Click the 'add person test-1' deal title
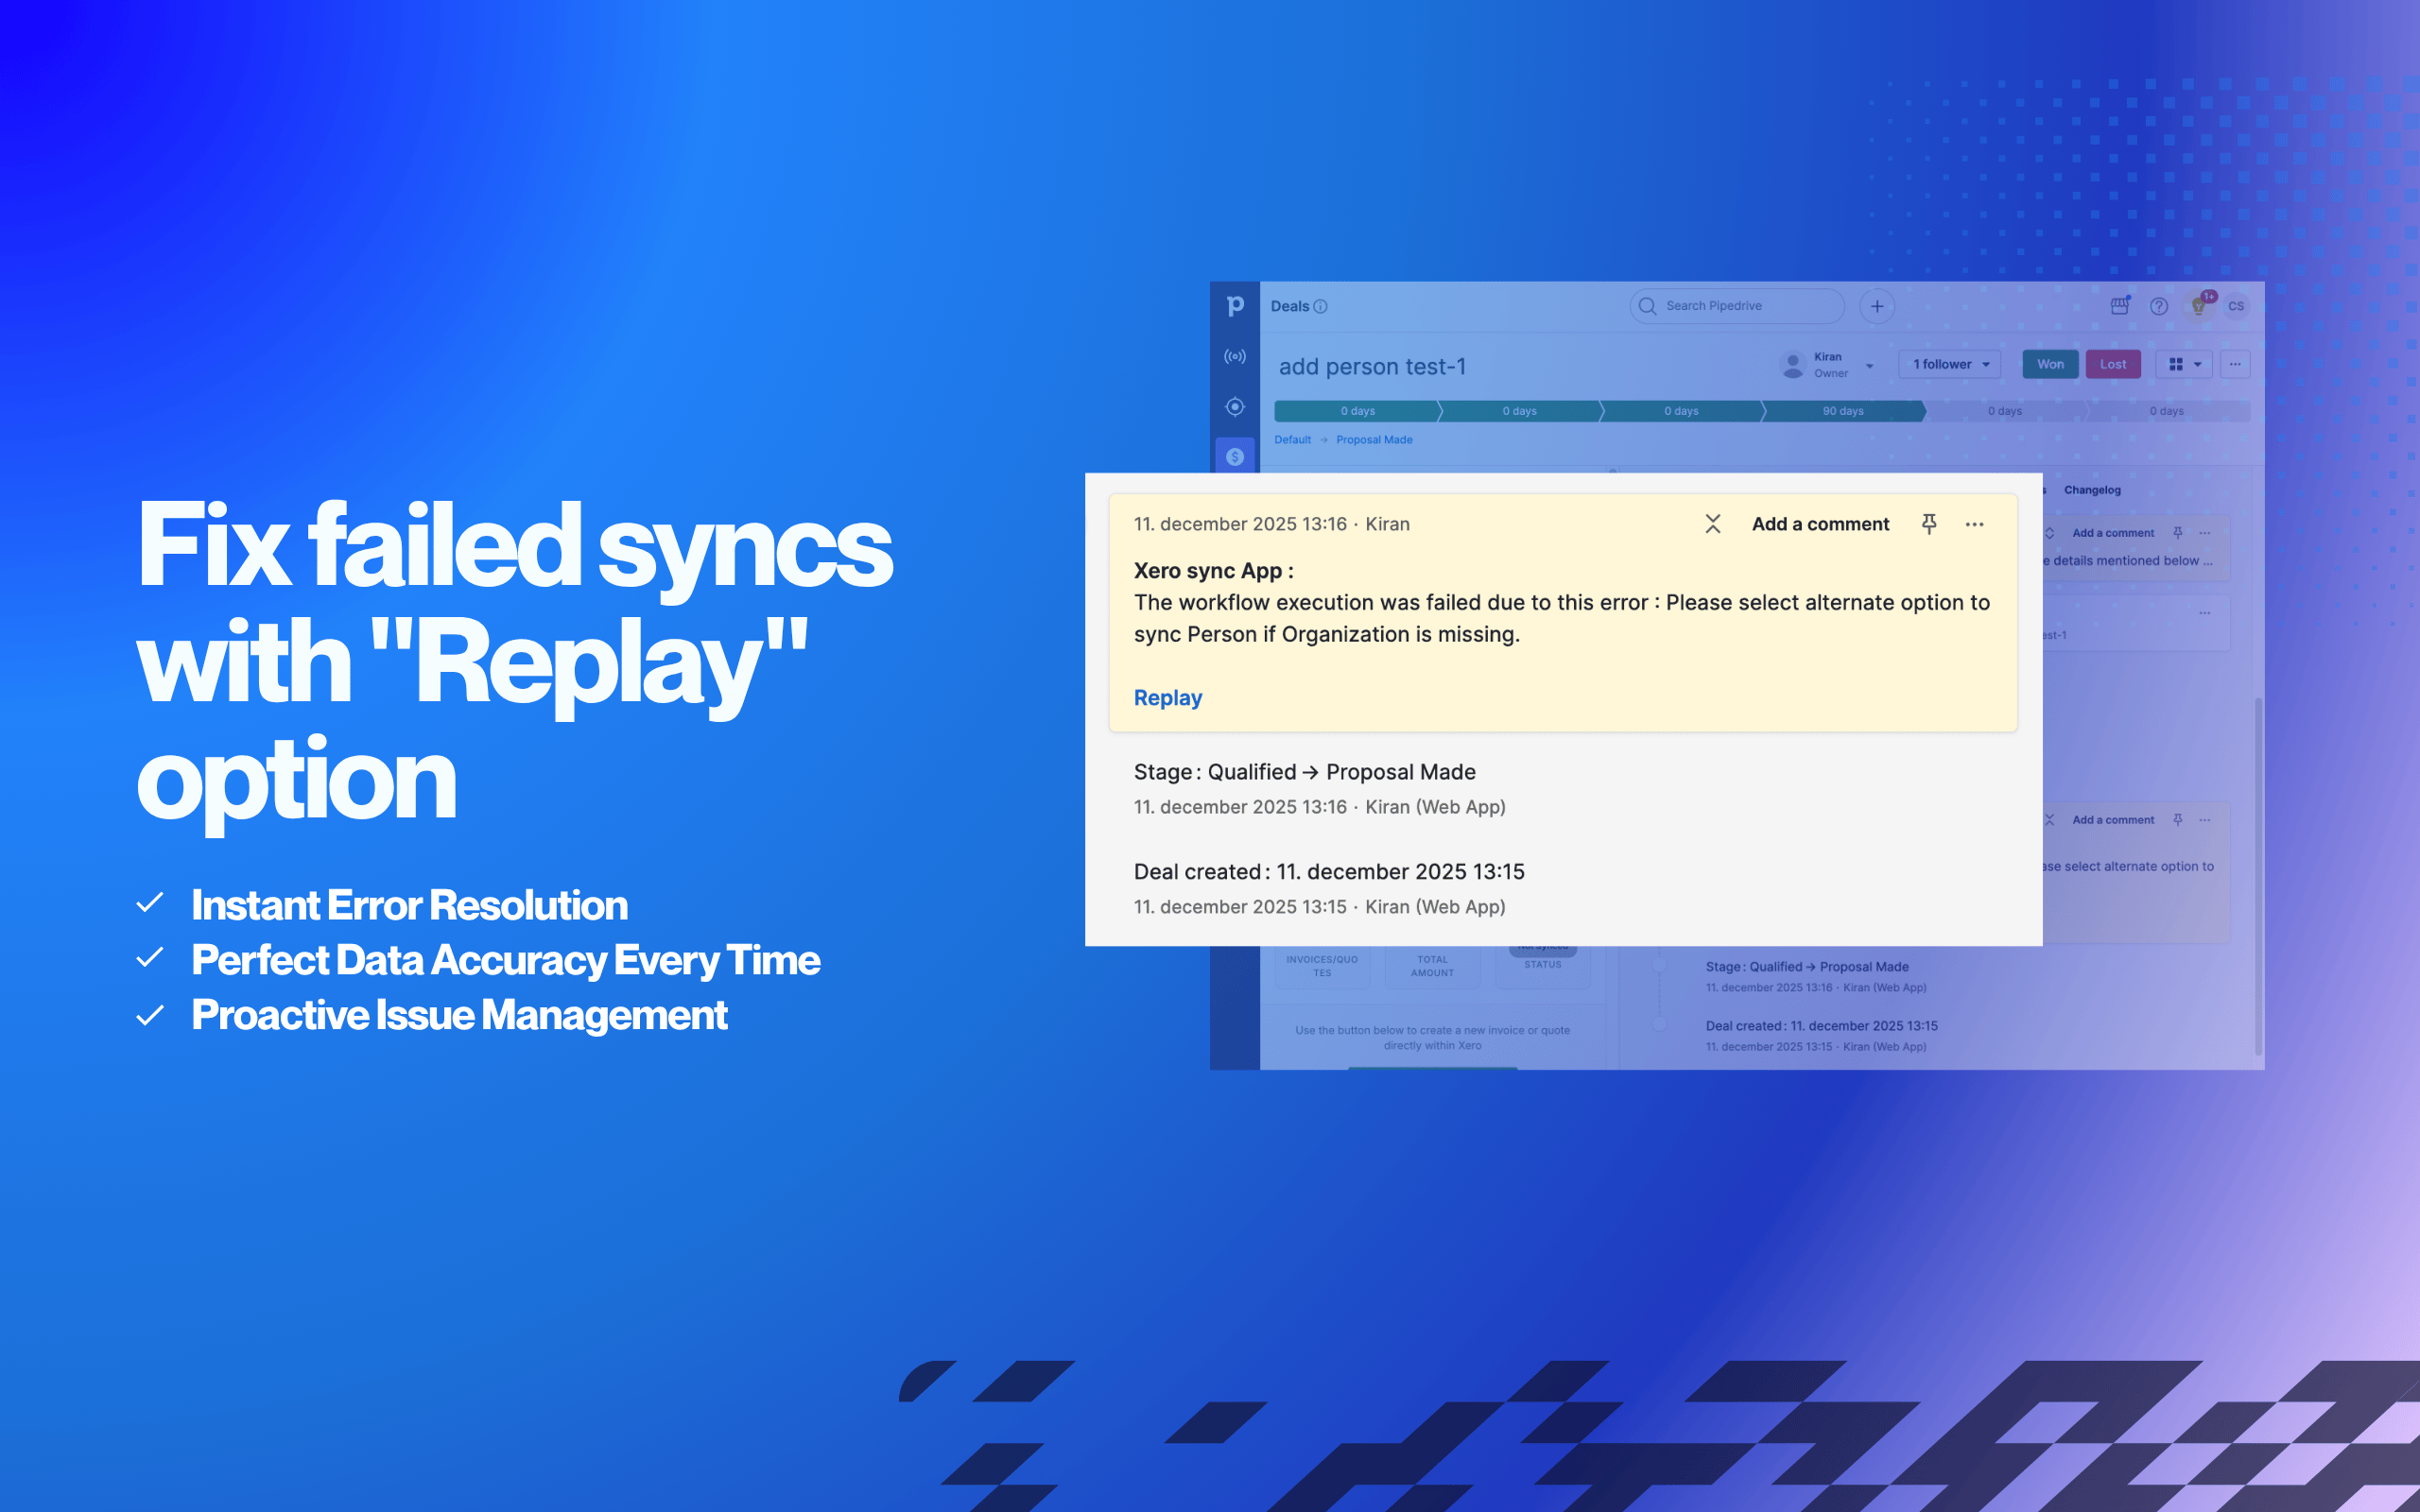 (1372, 367)
